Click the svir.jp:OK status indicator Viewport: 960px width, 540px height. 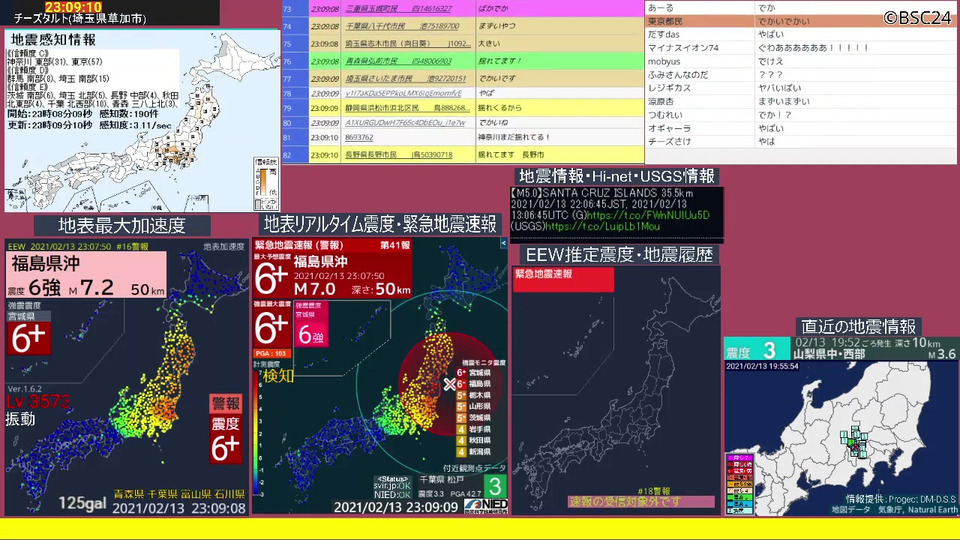click(x=392, y=486)
